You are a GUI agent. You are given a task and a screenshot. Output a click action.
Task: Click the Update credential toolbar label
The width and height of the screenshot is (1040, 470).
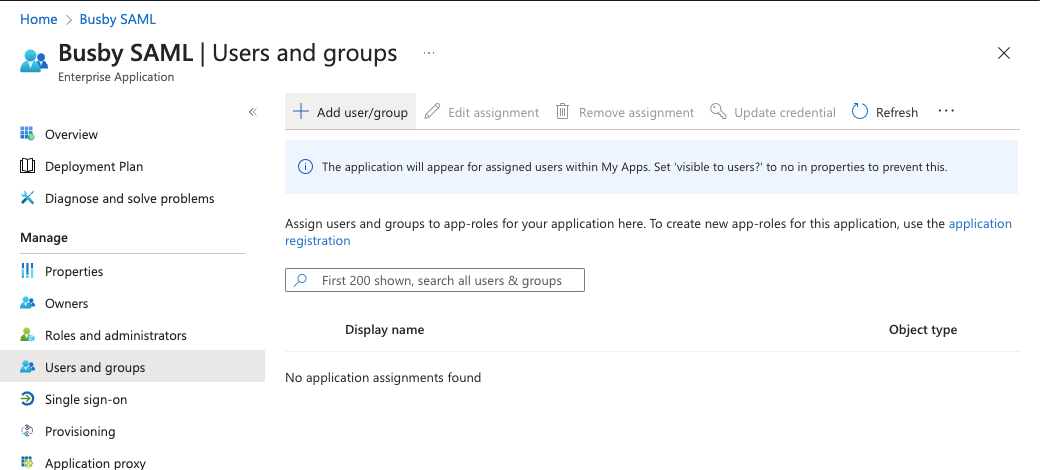785,113
